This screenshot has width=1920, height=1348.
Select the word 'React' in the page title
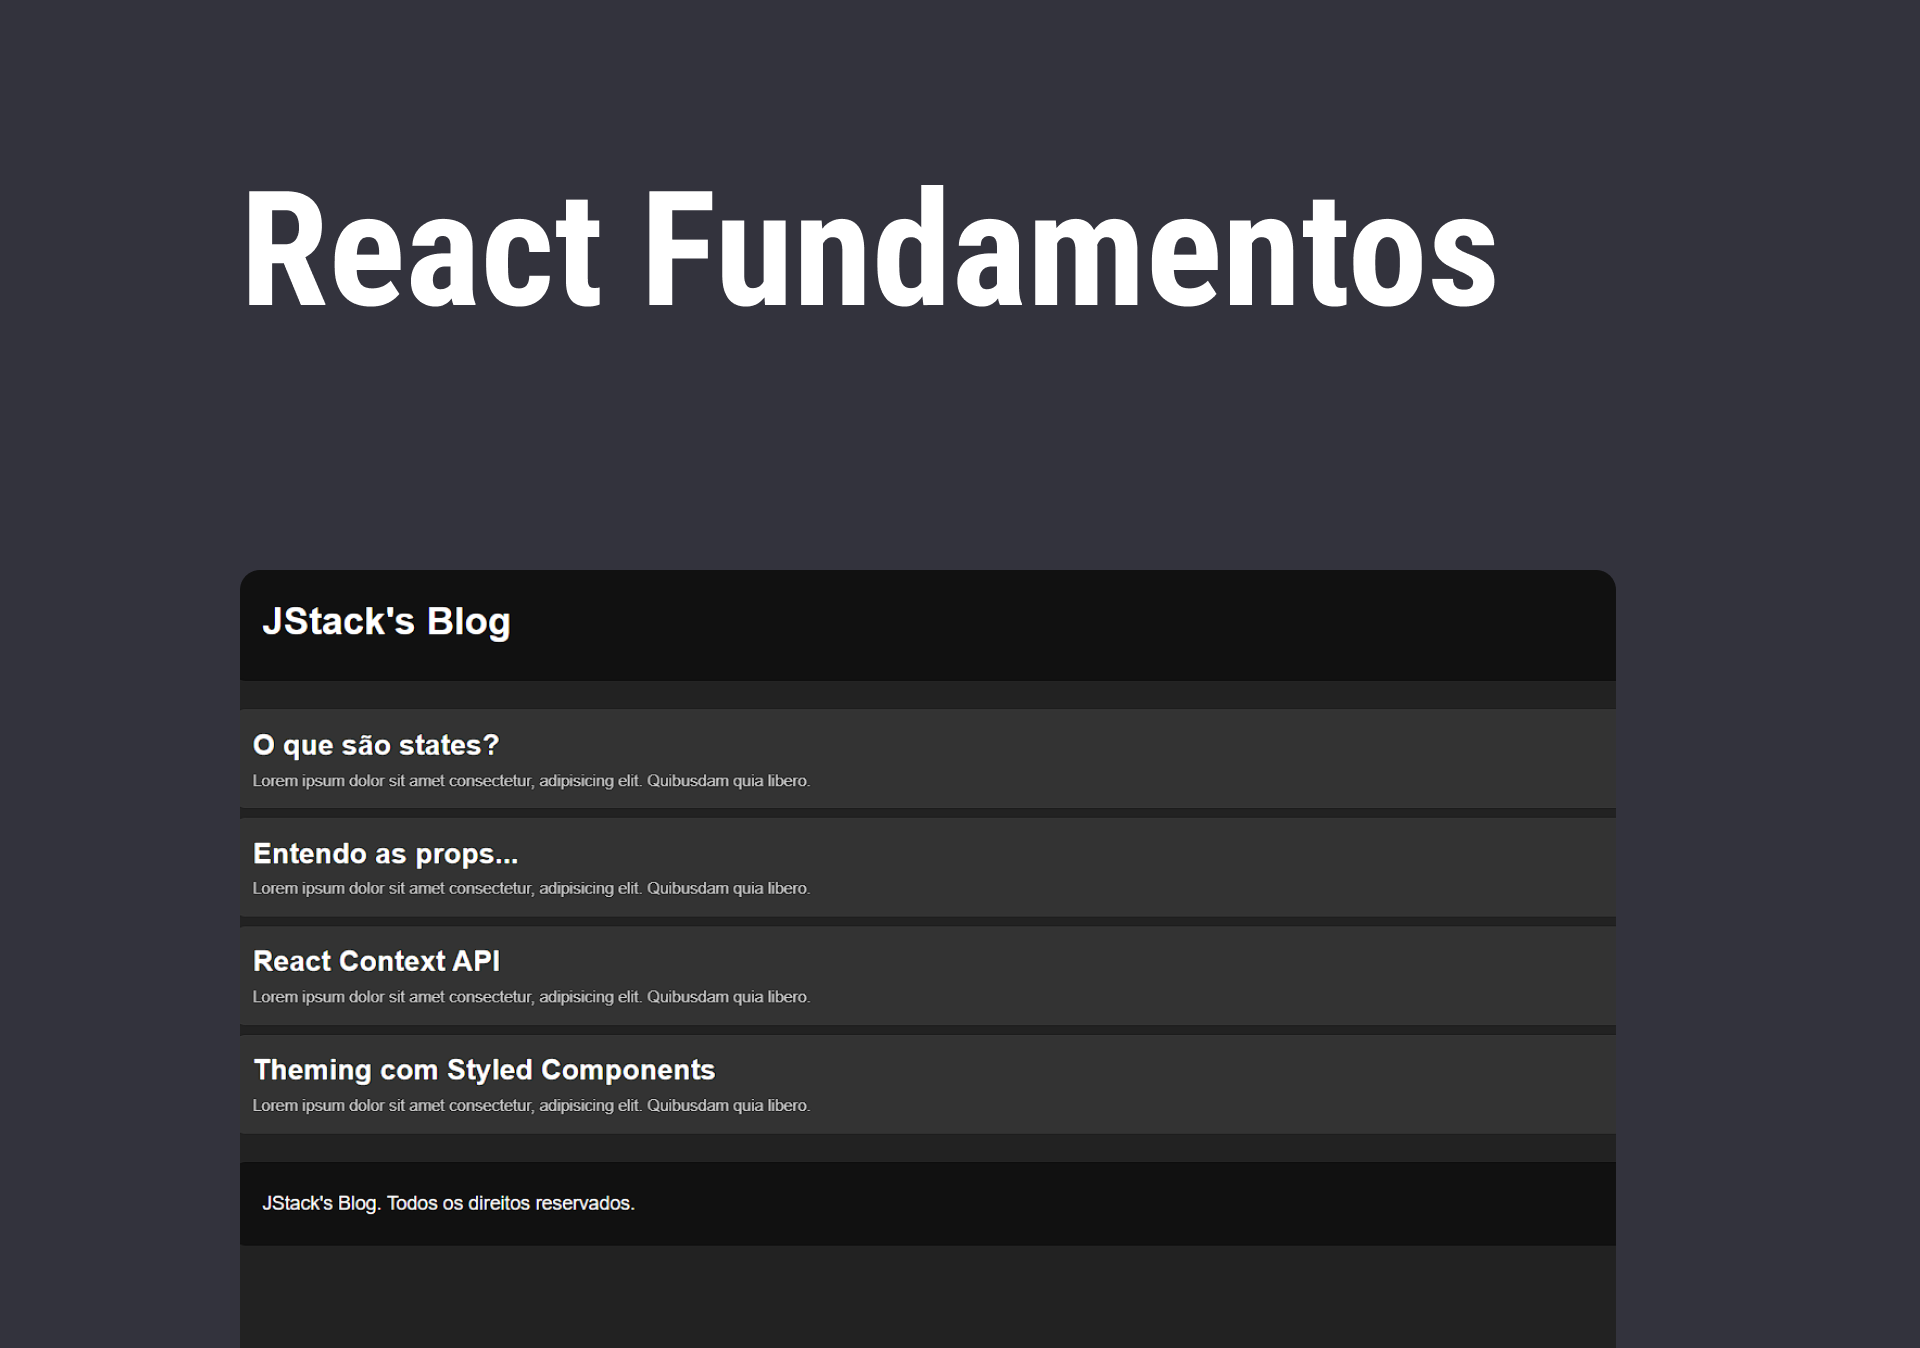click(420, 250)
